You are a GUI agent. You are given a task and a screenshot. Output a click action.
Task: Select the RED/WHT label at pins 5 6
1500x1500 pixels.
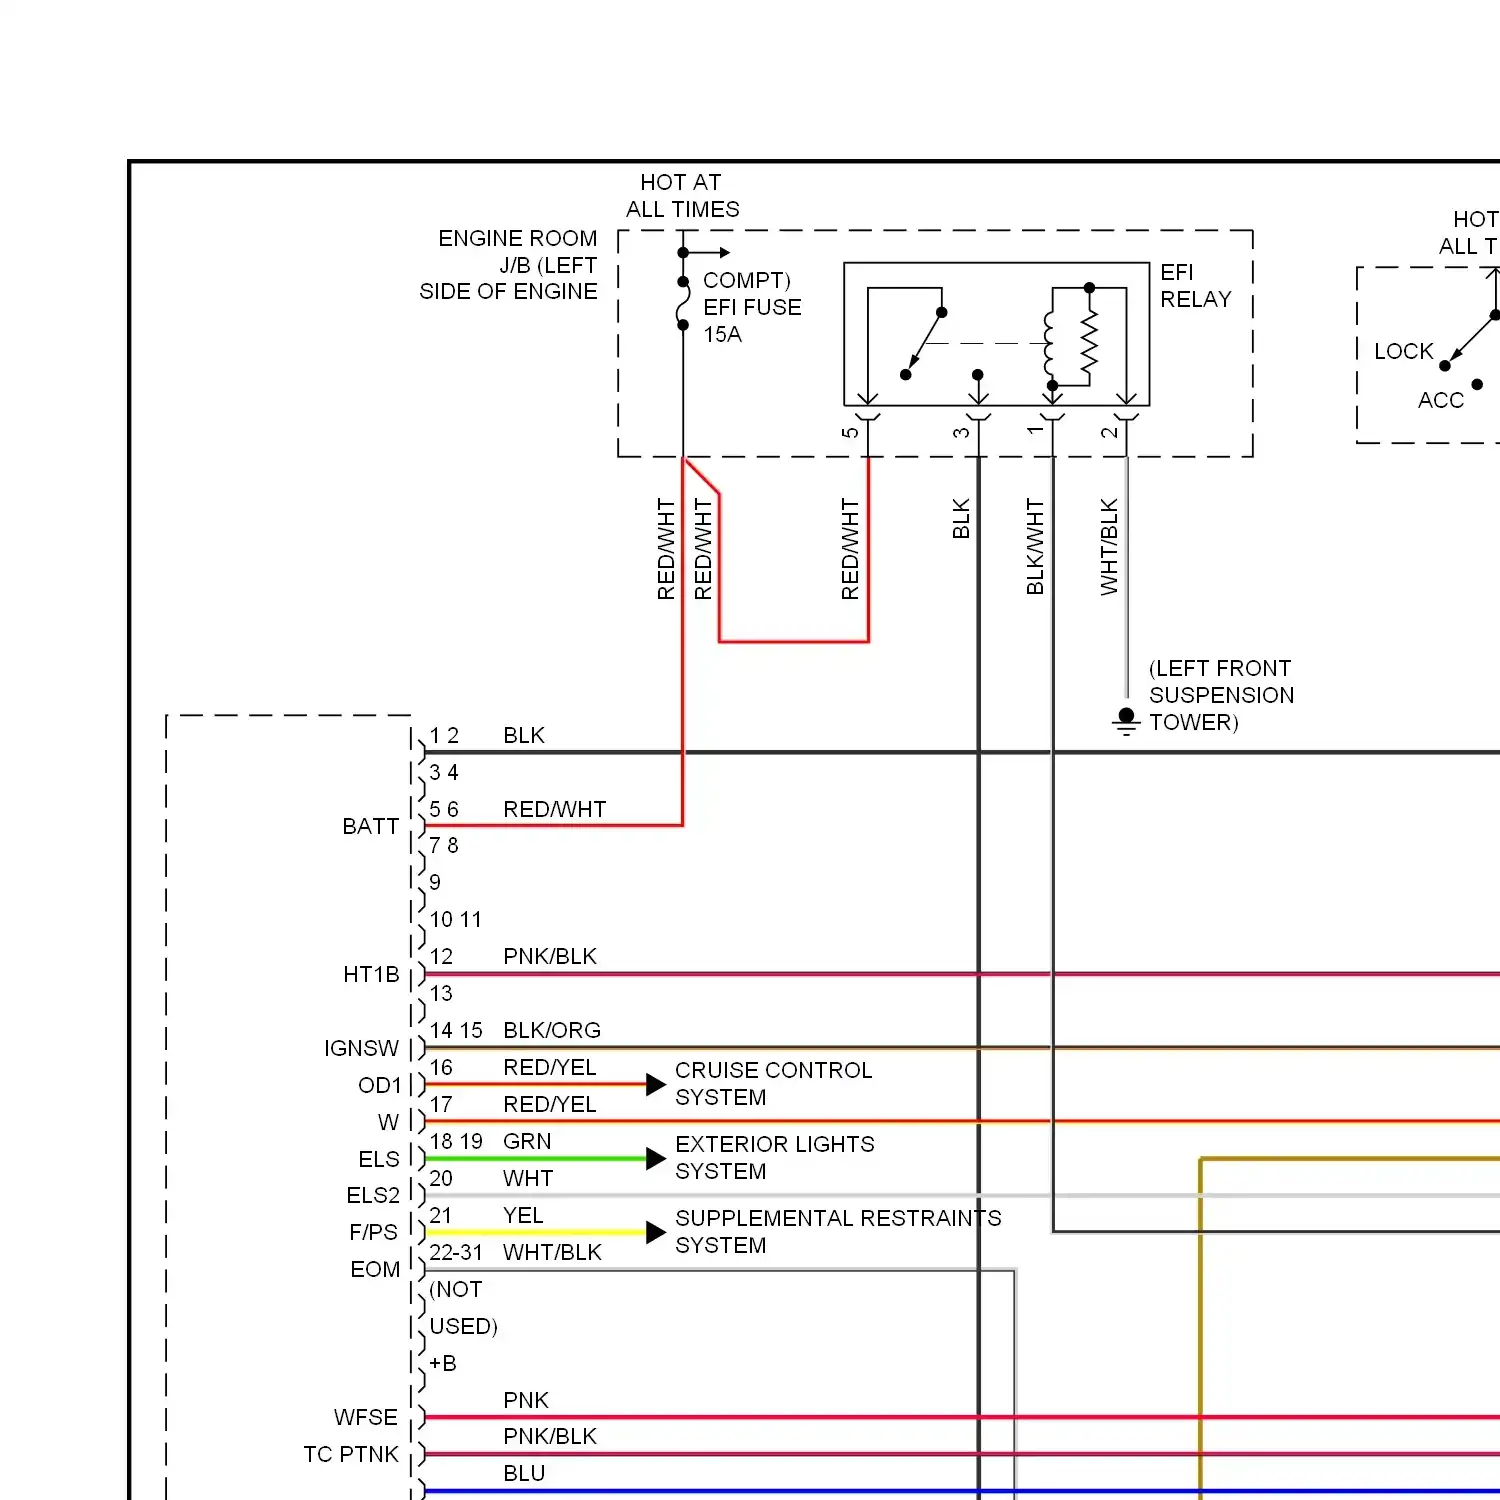[555, 809]
